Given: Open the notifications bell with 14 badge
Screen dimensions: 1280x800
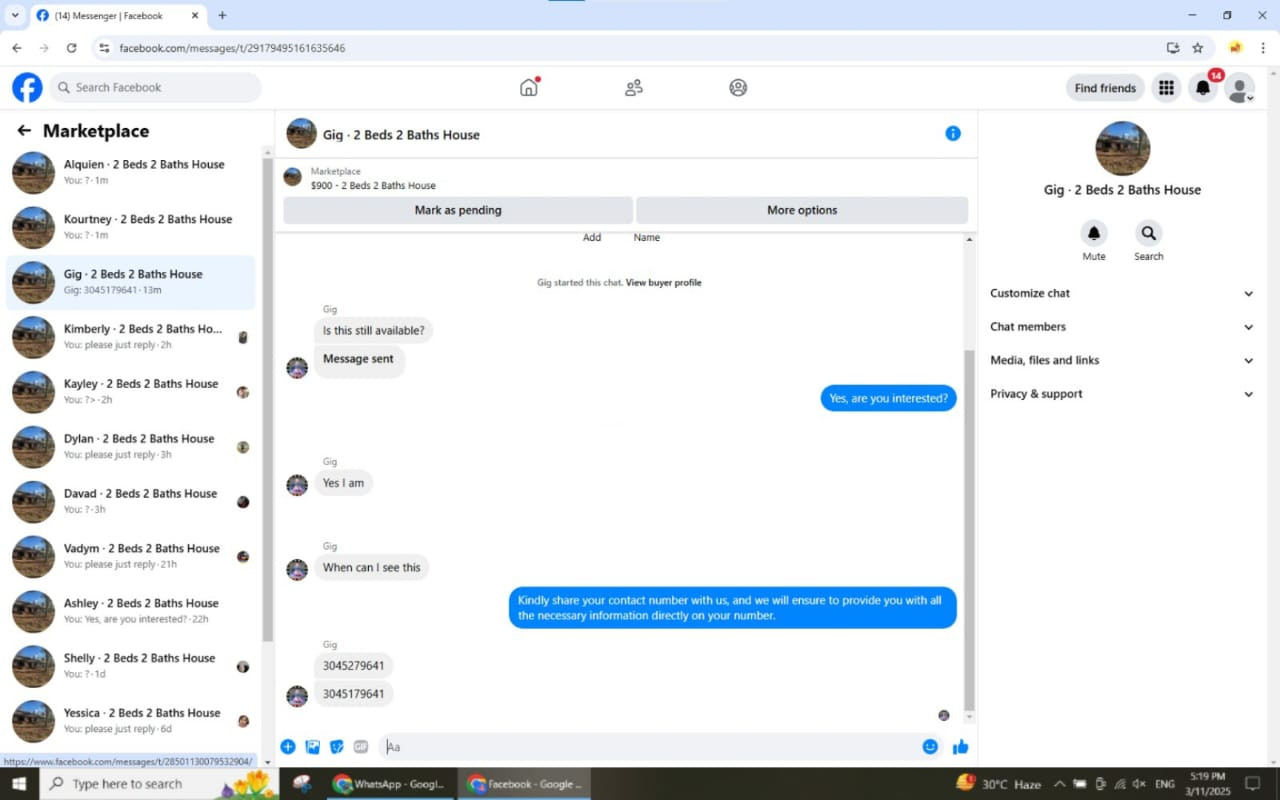Looking at the screenshot, I should (x=1203, y=88).
